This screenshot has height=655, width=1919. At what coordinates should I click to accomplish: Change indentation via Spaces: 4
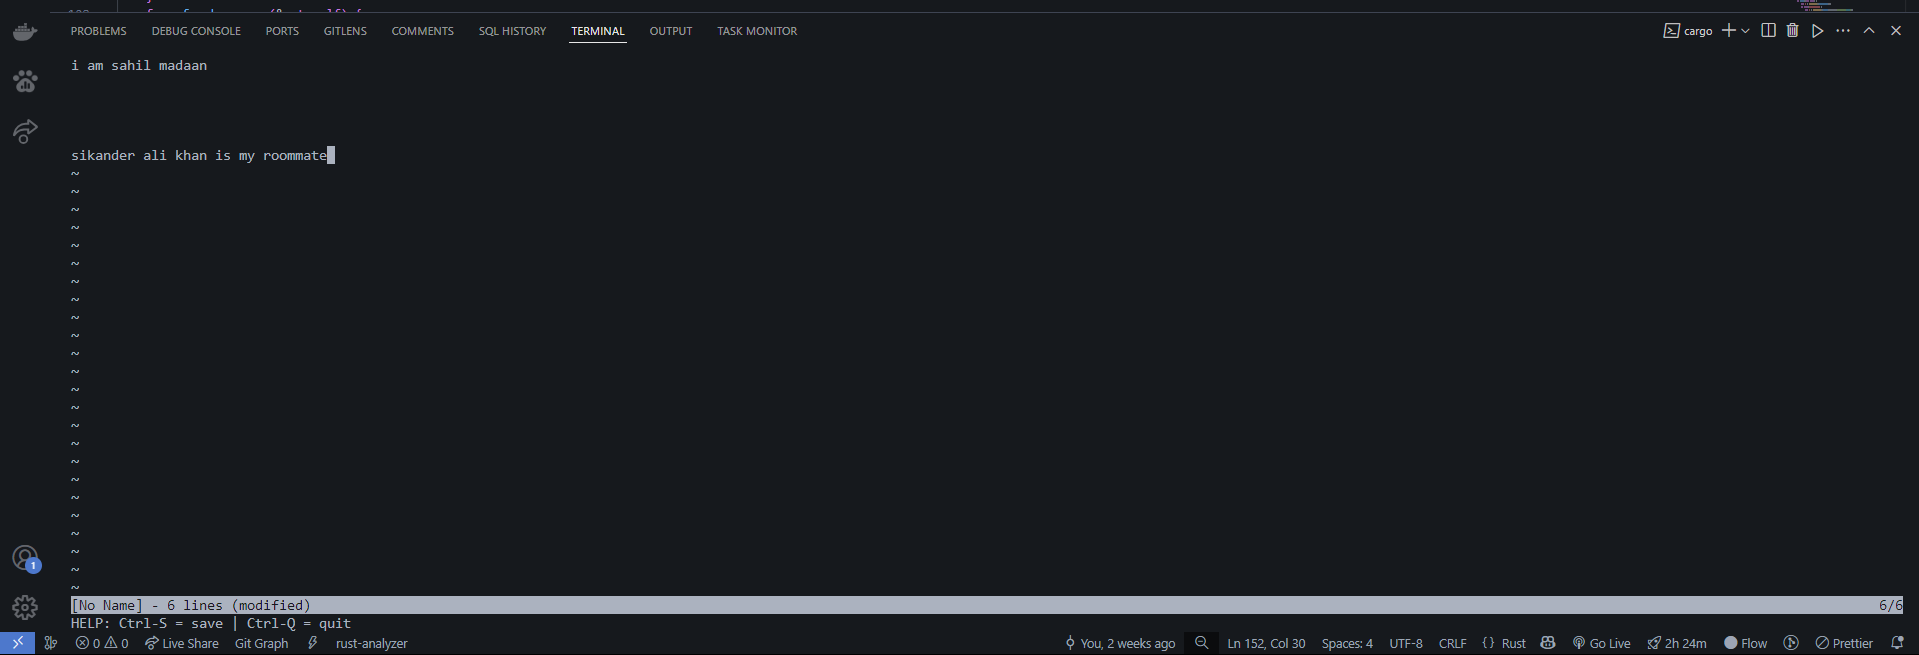[x=1347, y=643]
